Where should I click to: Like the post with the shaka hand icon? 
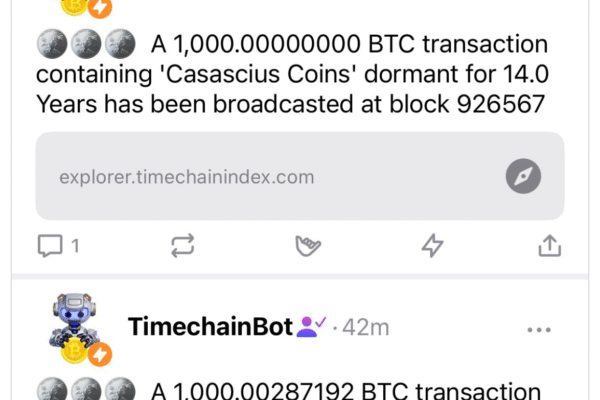click(307, 246)
